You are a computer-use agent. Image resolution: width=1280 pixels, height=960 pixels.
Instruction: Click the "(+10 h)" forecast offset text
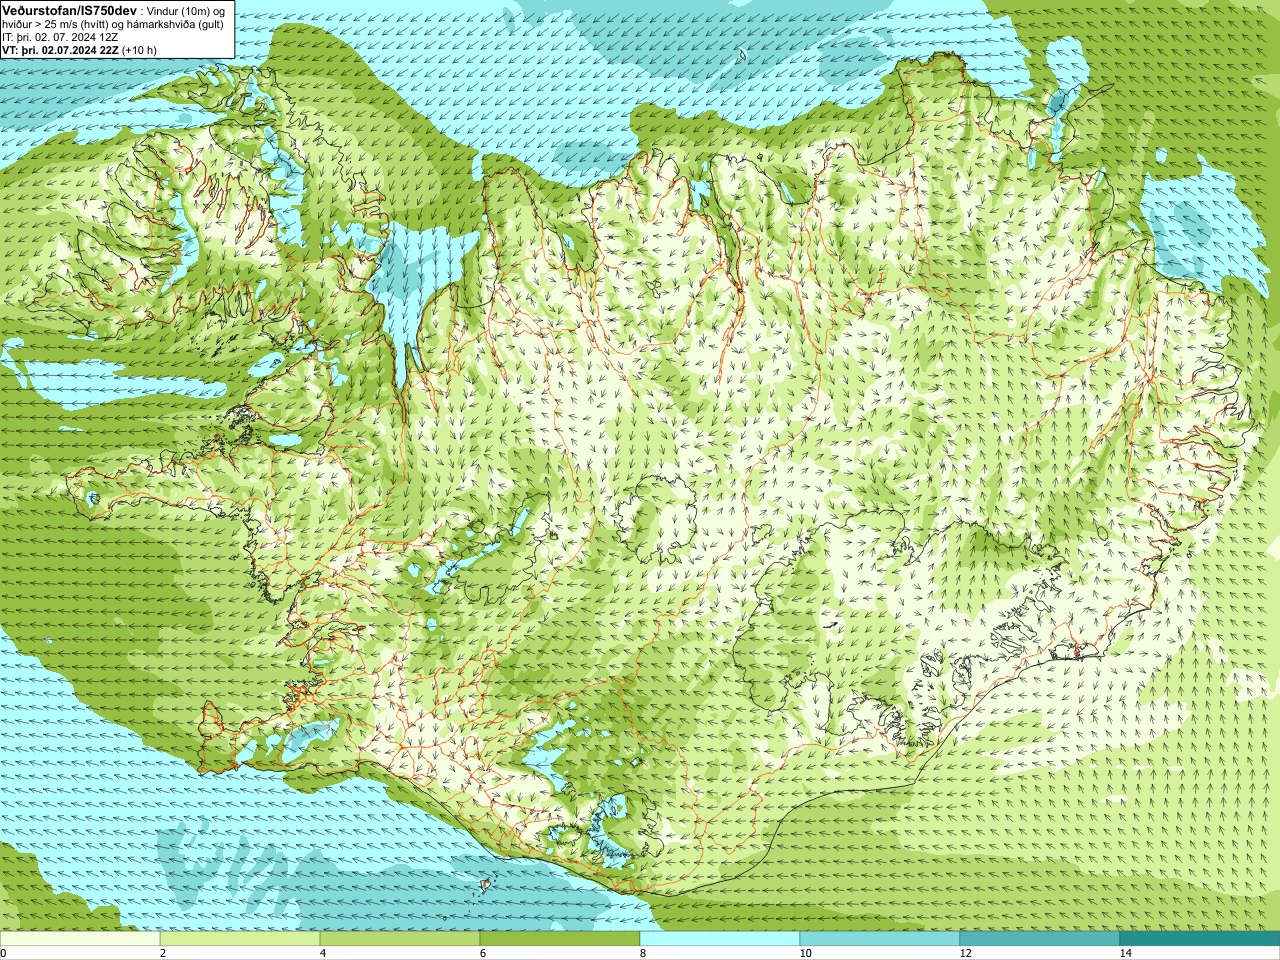139,50
